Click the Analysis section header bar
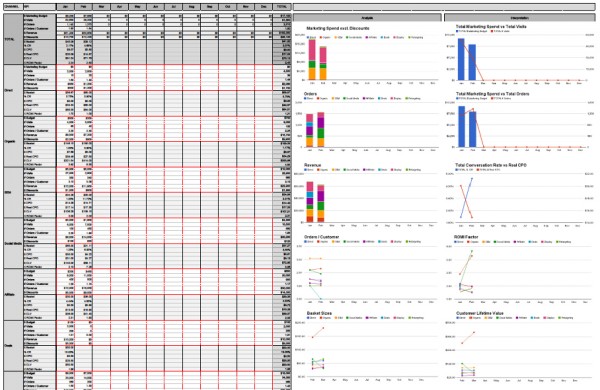Viewport: 600px width, 390px height. coord(367,18)
